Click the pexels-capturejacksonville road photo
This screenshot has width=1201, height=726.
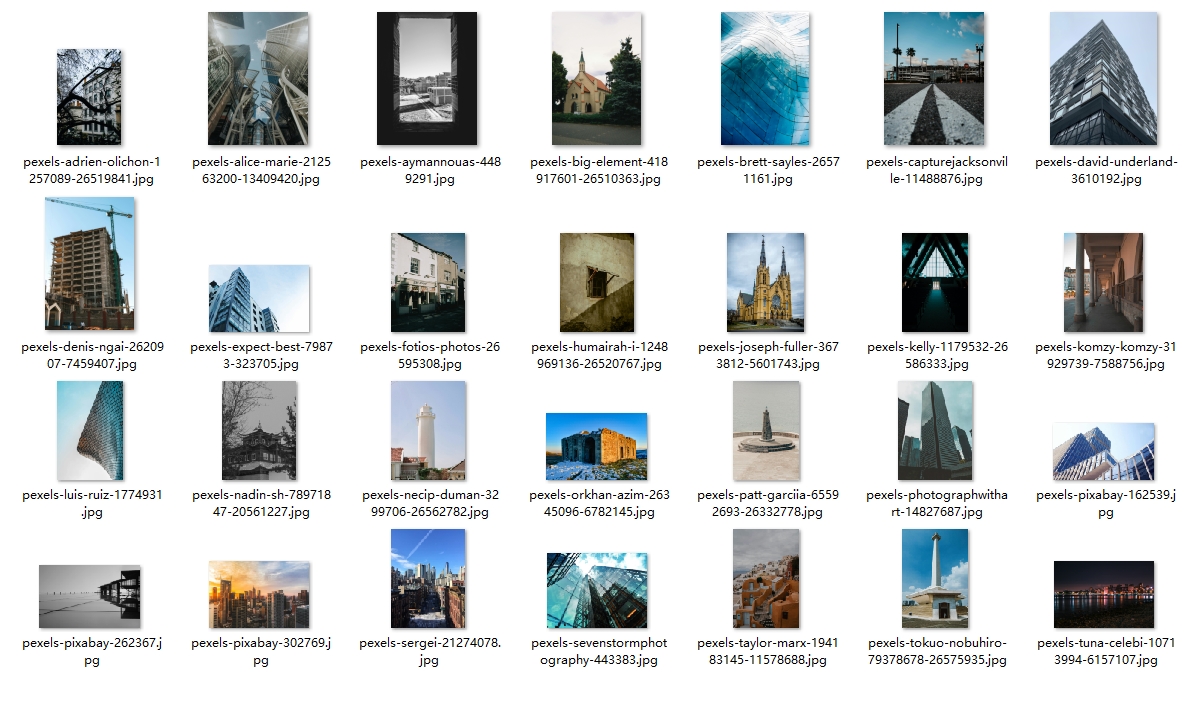934,79
